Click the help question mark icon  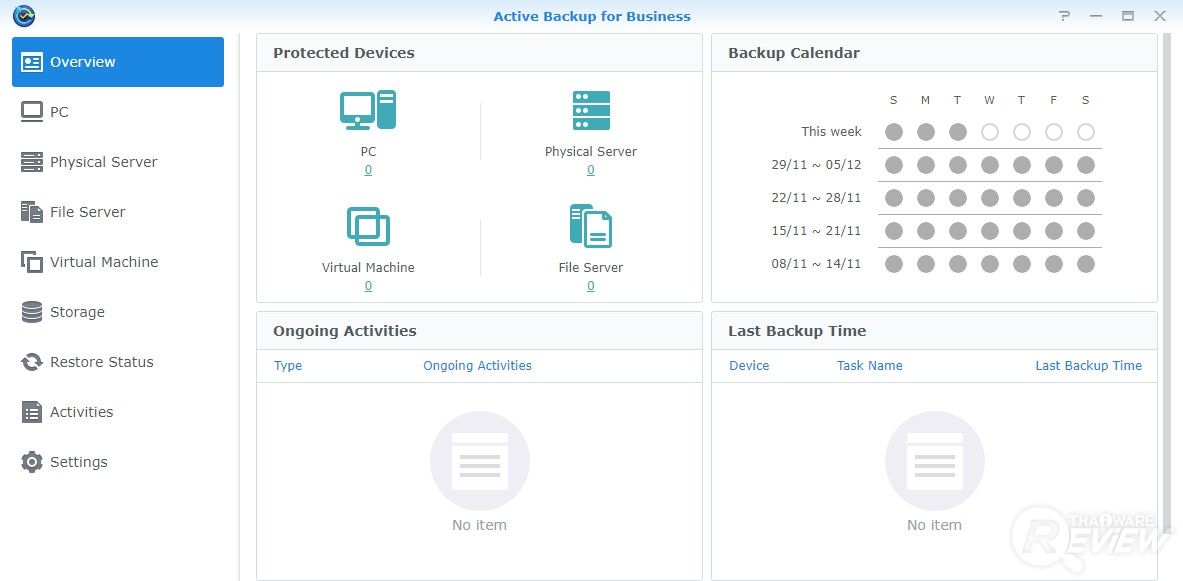coord(1065,16)
